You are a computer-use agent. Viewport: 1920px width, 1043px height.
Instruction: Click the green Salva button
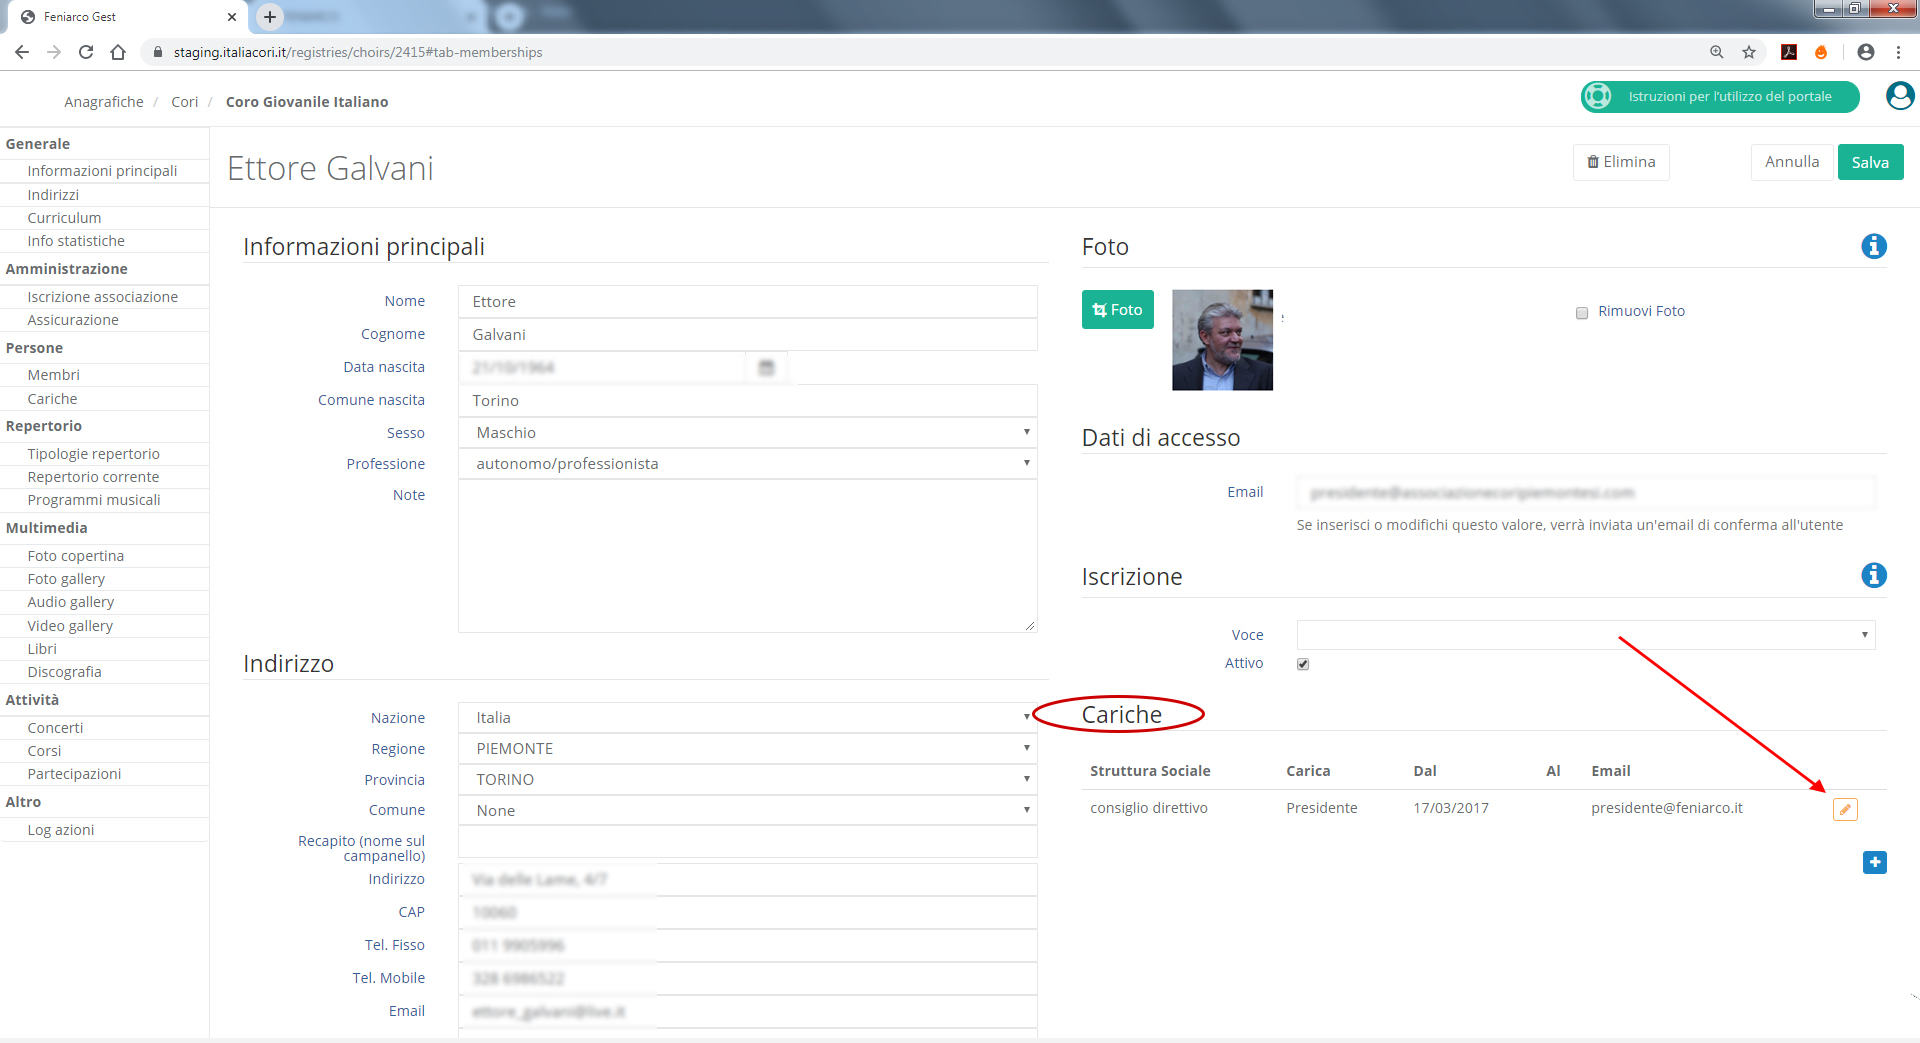(1869, 162)
